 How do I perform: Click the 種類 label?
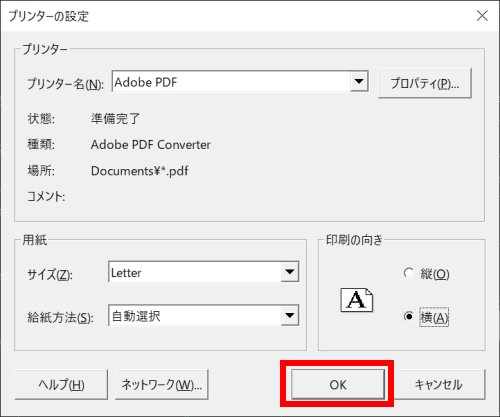(41, 145)
